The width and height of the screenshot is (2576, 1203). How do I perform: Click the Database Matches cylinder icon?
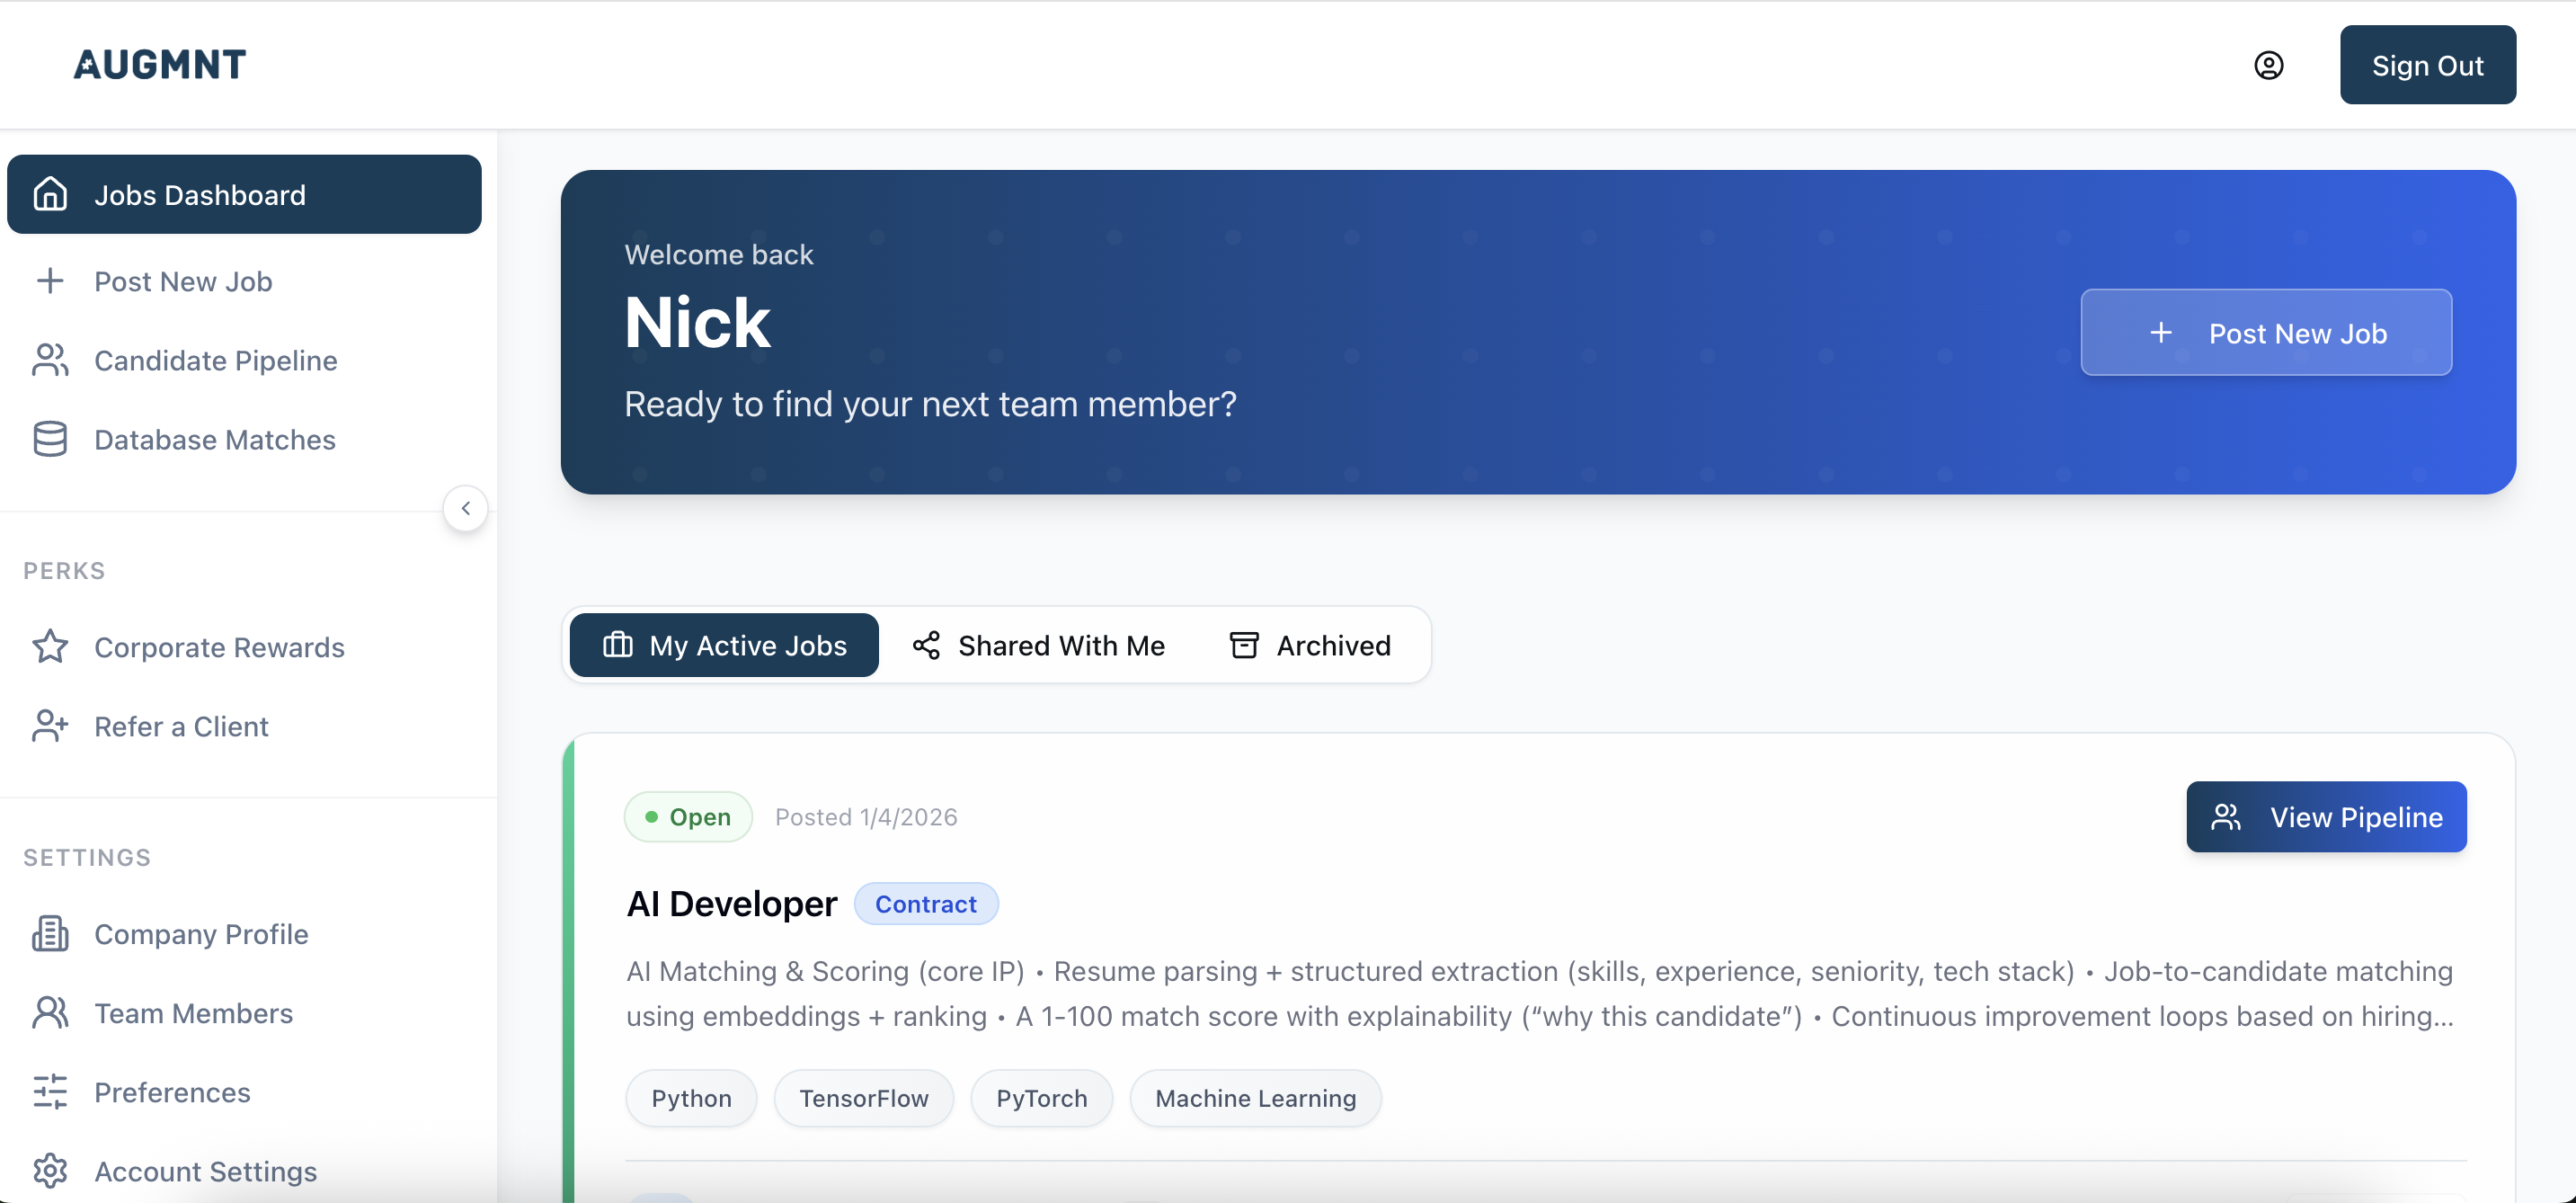coord(50,439)
